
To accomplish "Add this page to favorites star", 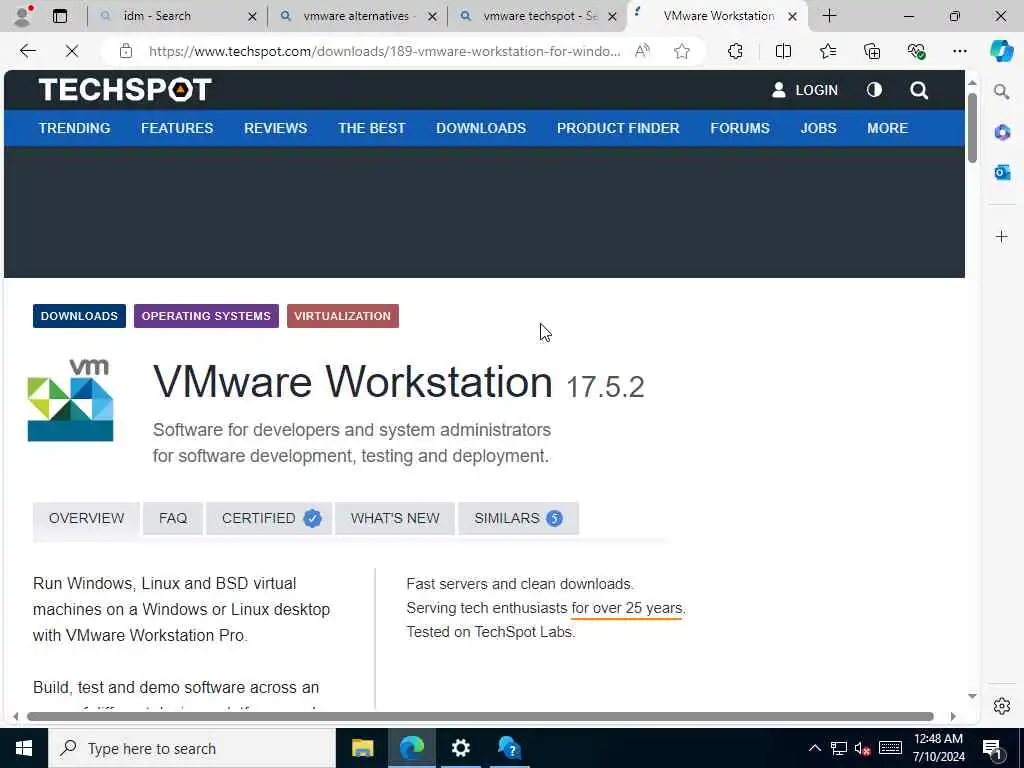I will (682, 51).
